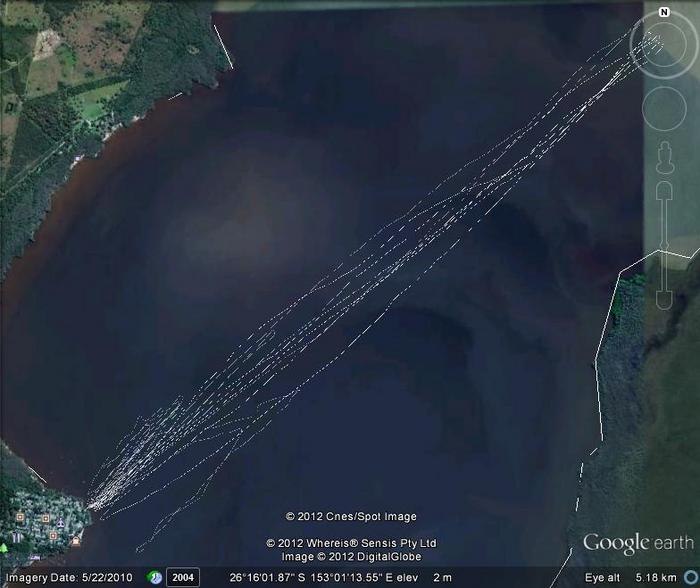The width and height of the screenshot is (700, 588).
Task: Click the look-around compass ring
Action: (664, 44)
